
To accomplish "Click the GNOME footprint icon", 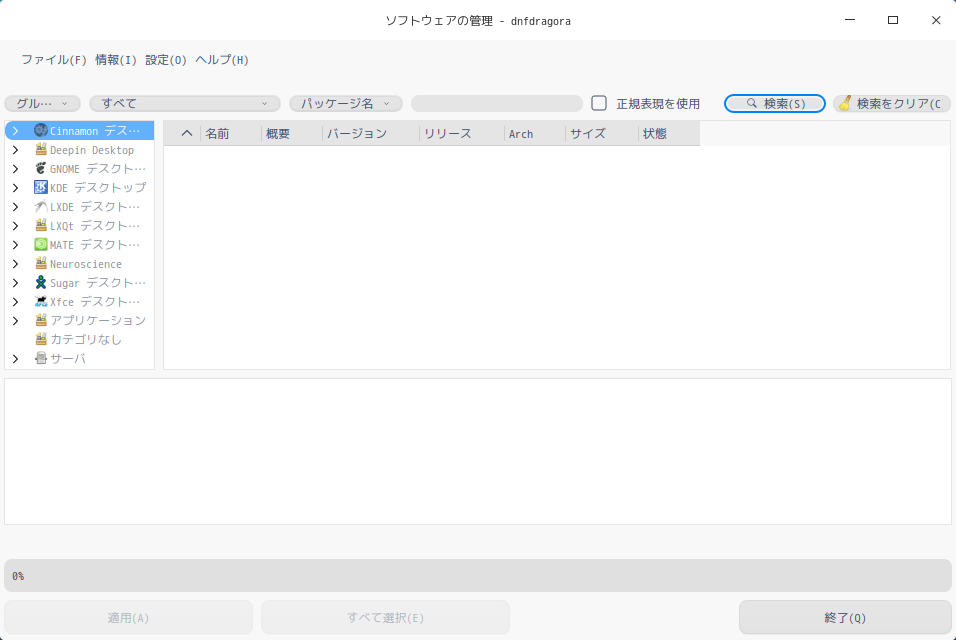I will pyautogui.click(x=41, y=168).
